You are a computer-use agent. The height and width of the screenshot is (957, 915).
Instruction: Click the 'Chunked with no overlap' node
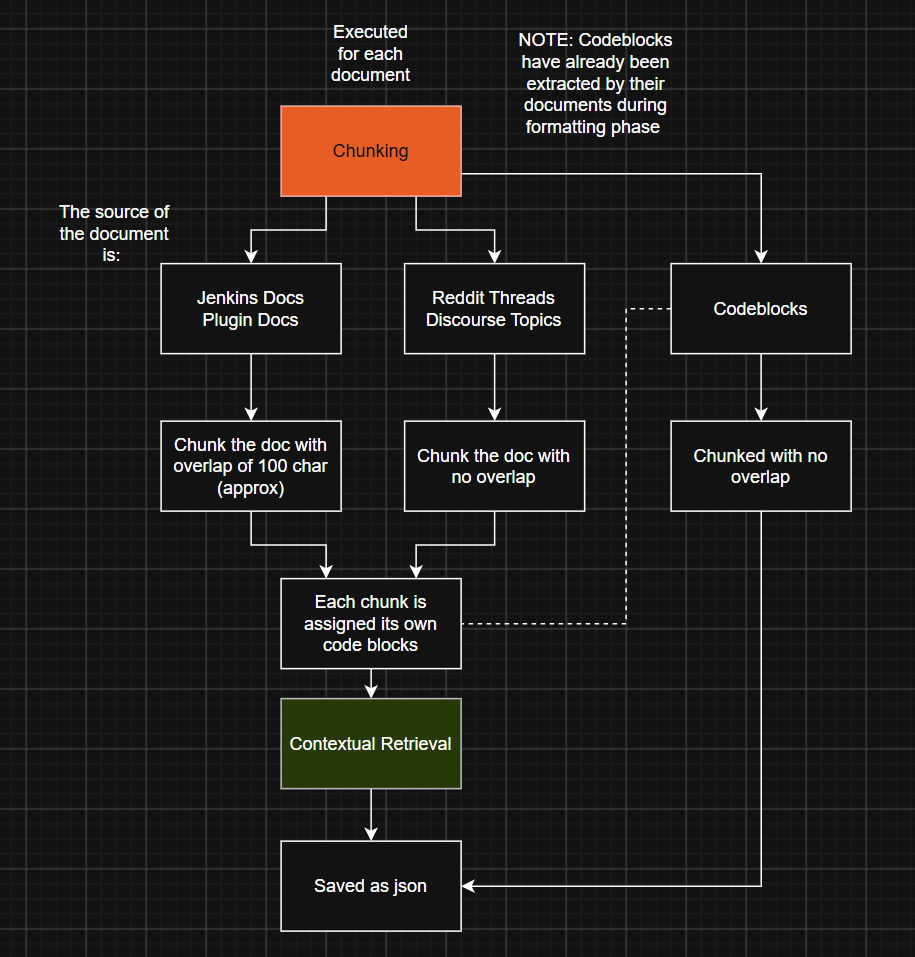(761, 466)
